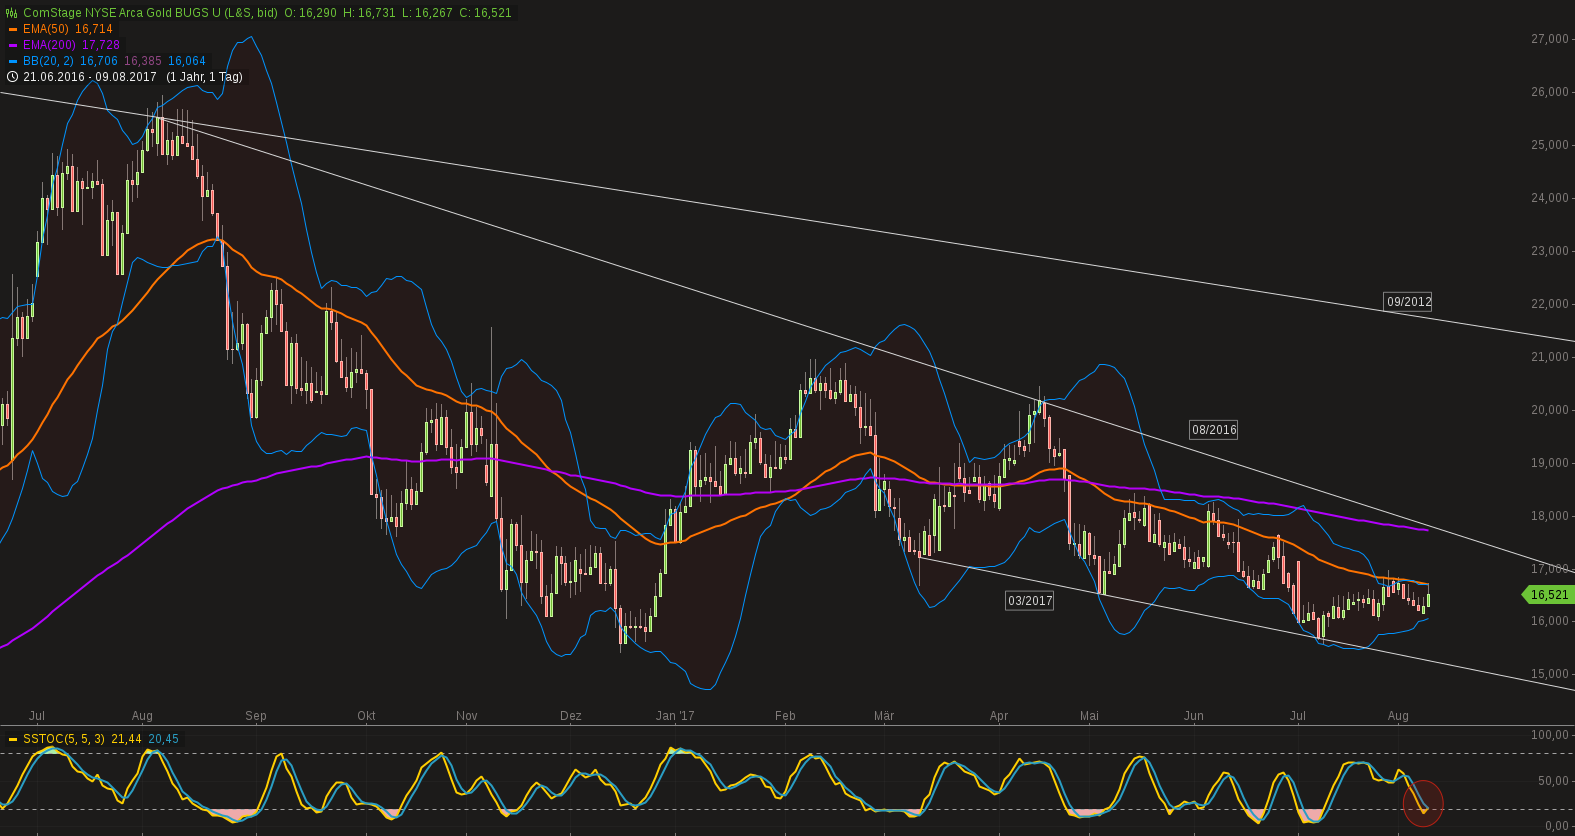1575x836 pixels.
Task: Click the purple EMA(200) legend marker
Action: click(13, 46)
